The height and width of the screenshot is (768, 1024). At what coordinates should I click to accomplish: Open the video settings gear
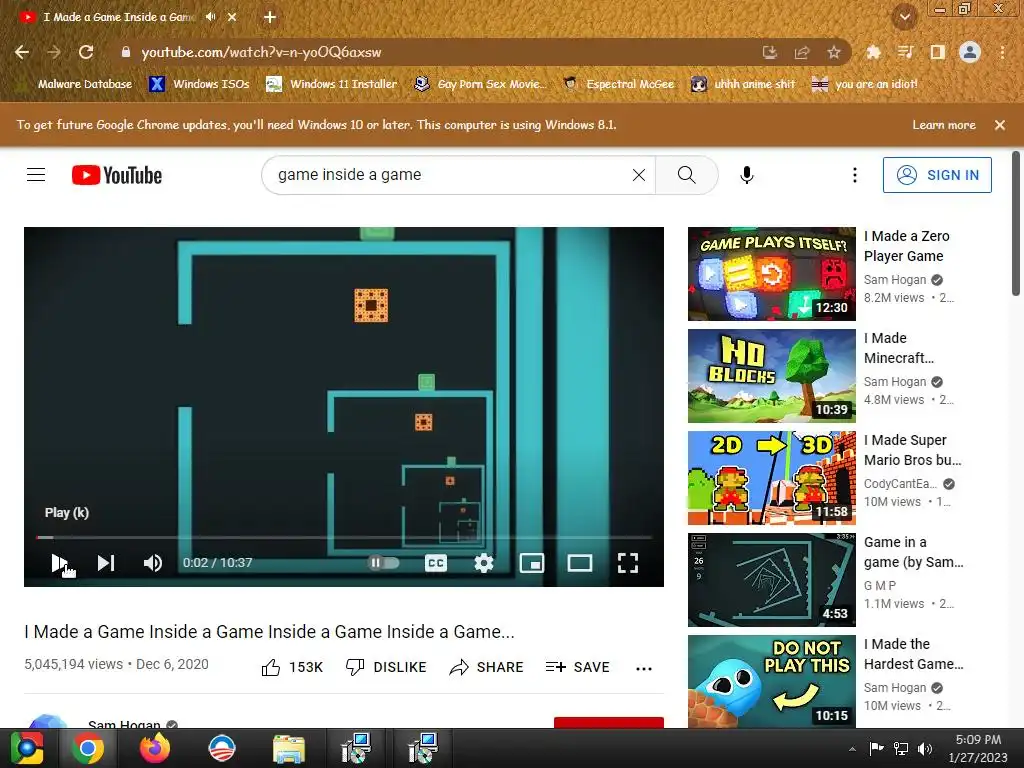(483, 563)
